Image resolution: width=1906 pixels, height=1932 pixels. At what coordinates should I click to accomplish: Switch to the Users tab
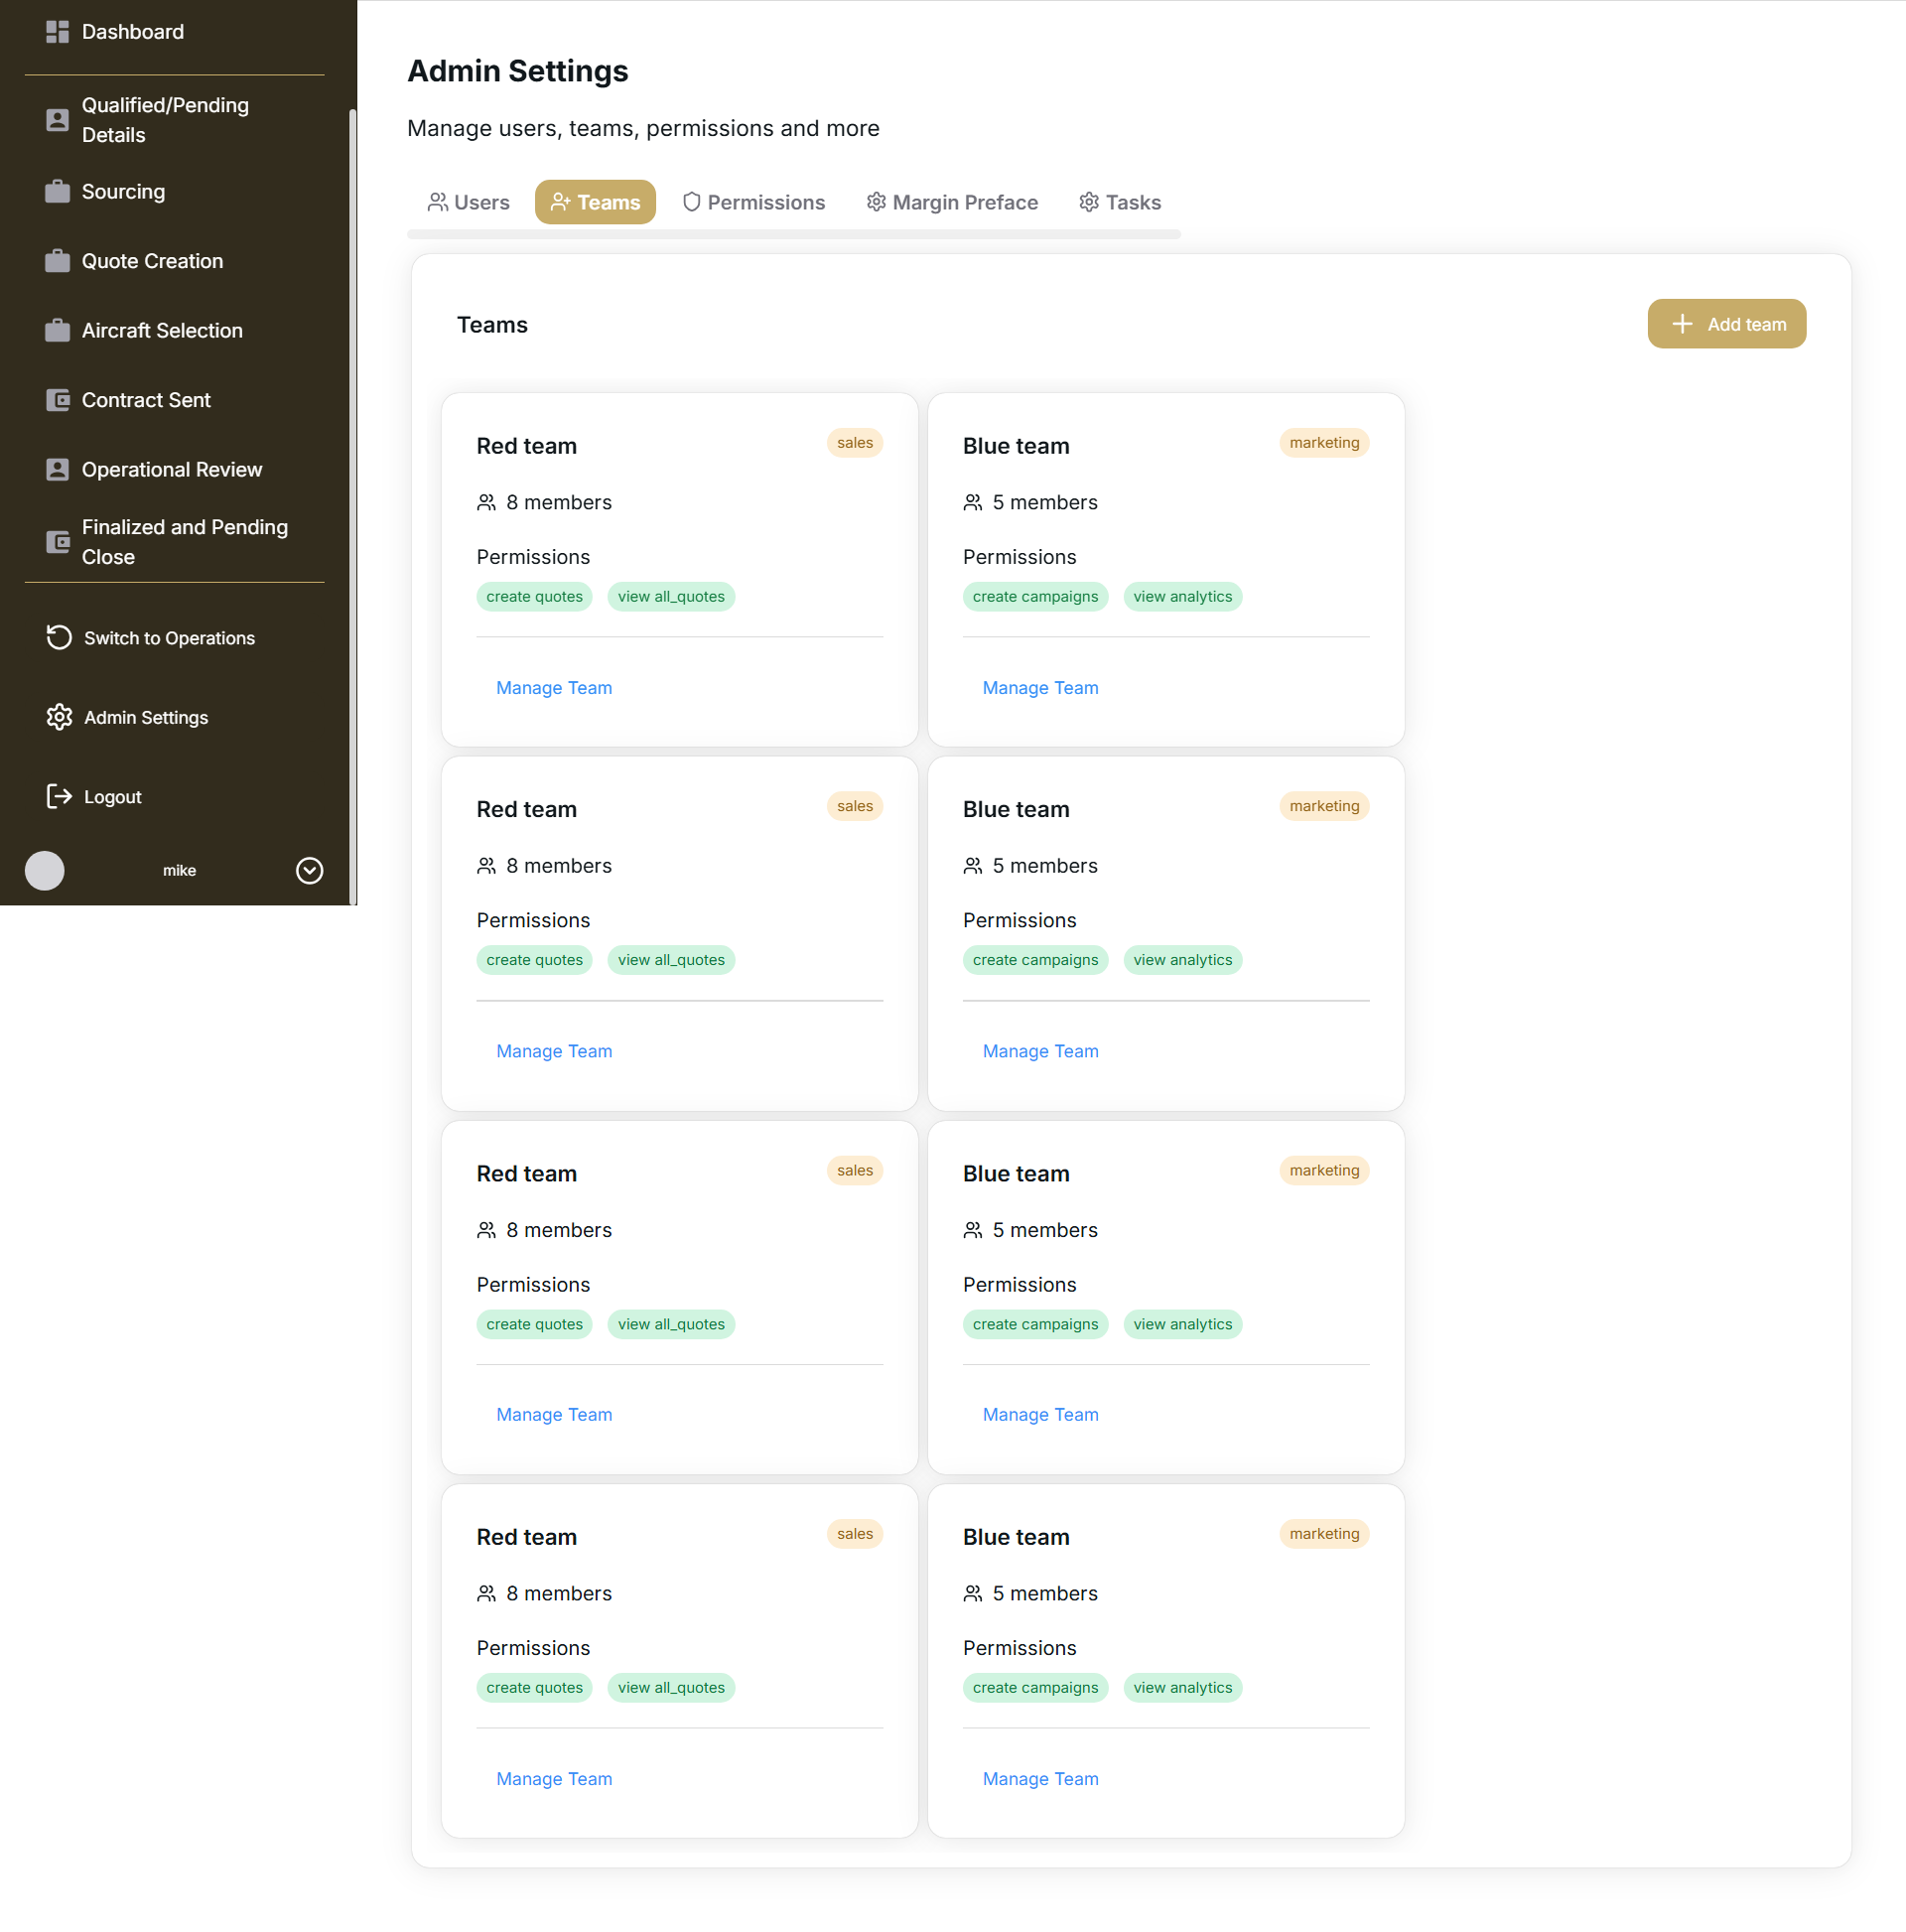pyautogui.click(x=468, y=202)
